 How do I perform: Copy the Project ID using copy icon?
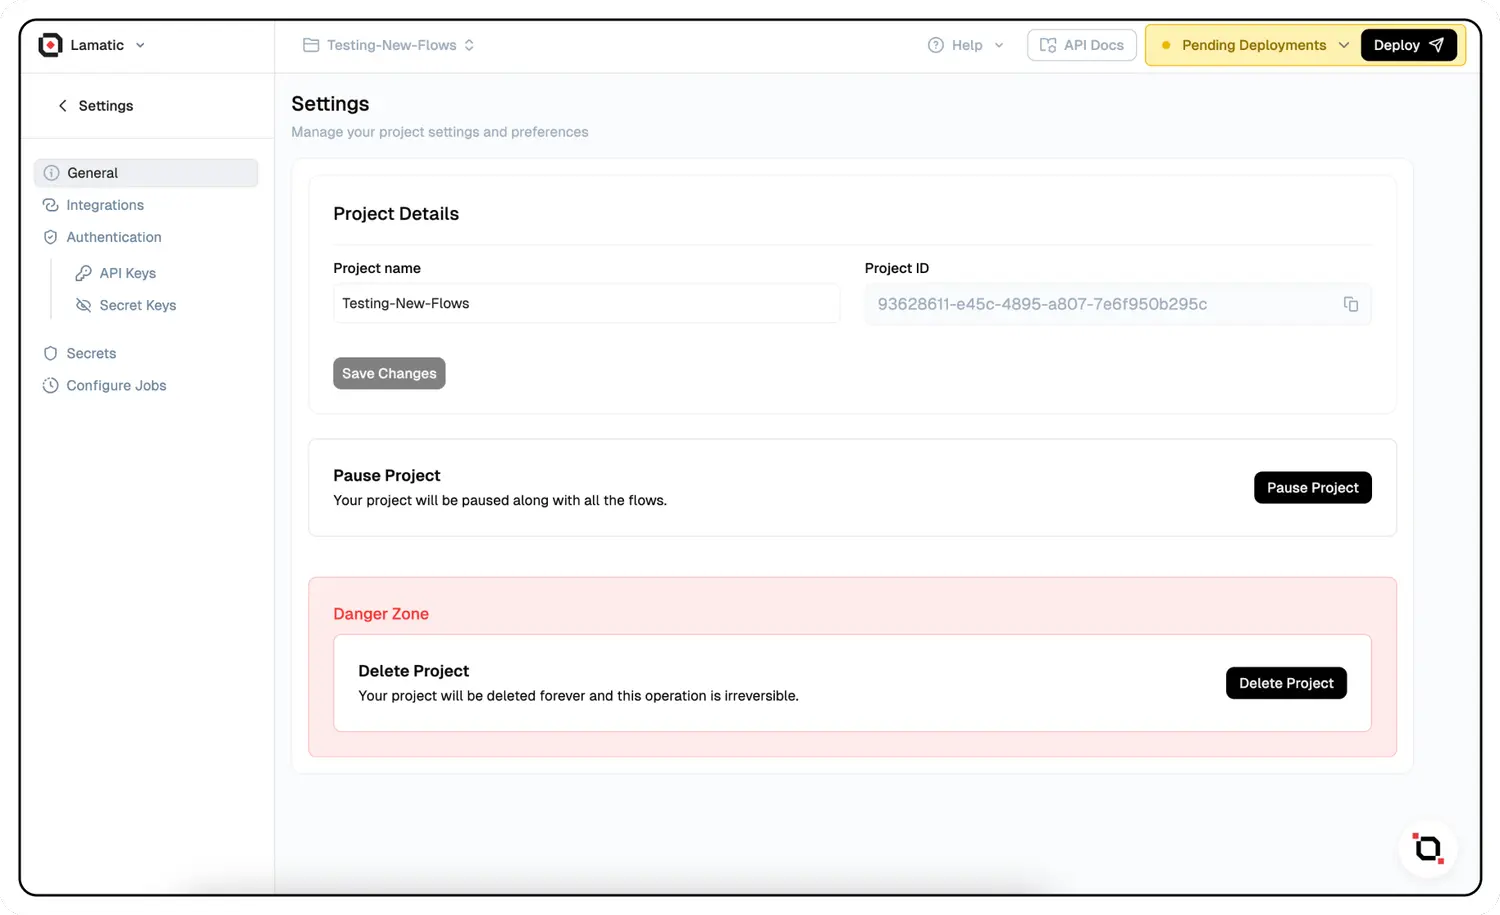[1350, 304]
